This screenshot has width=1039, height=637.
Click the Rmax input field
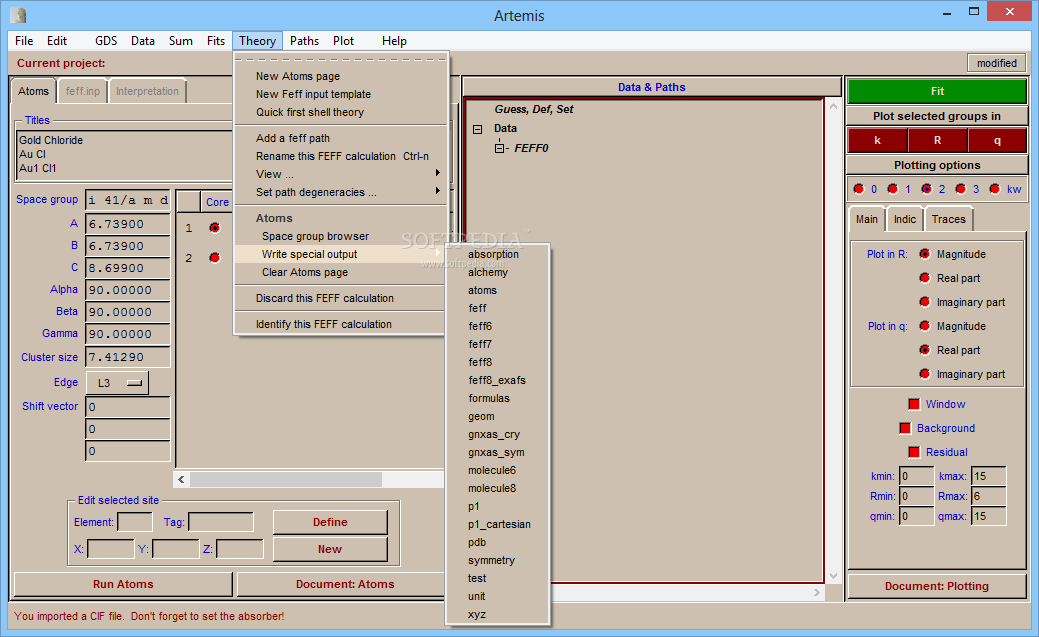(x=989, y=496)
